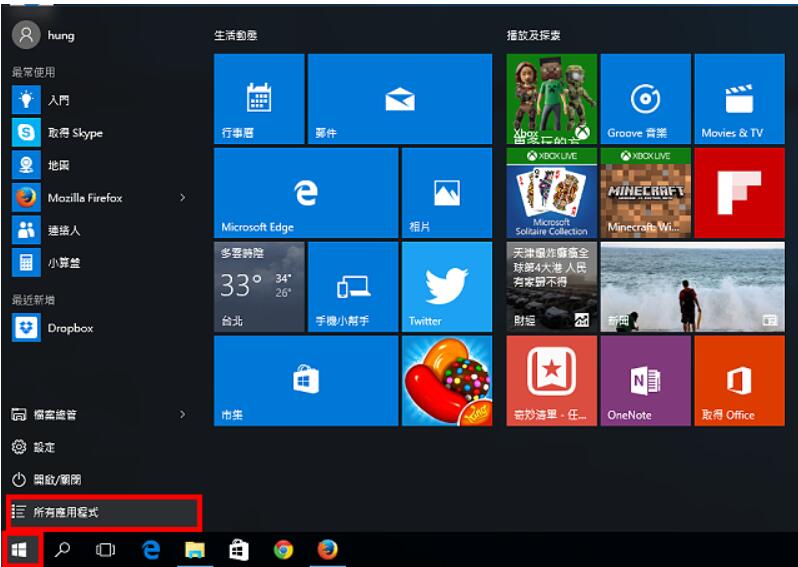Screen dimensions: 798x567
Task: Open Task View on the taskbar
Action: pyautogui.click(x=105, y=550)
